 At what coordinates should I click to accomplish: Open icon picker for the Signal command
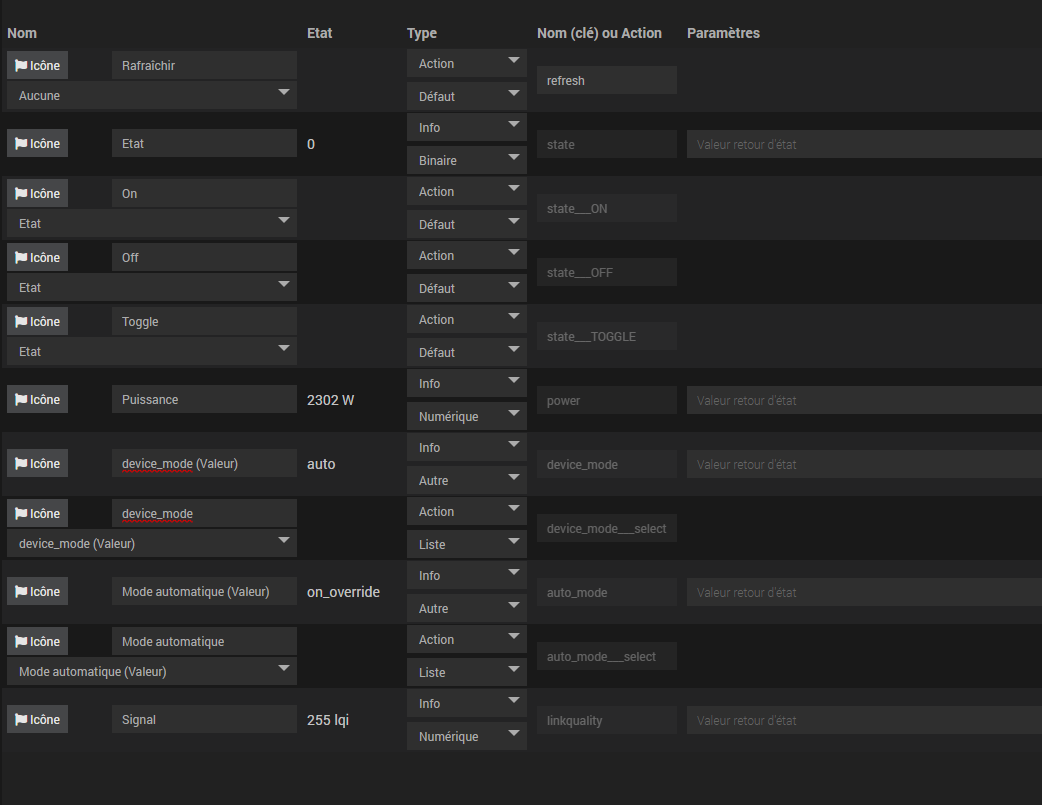coord(37,720)
